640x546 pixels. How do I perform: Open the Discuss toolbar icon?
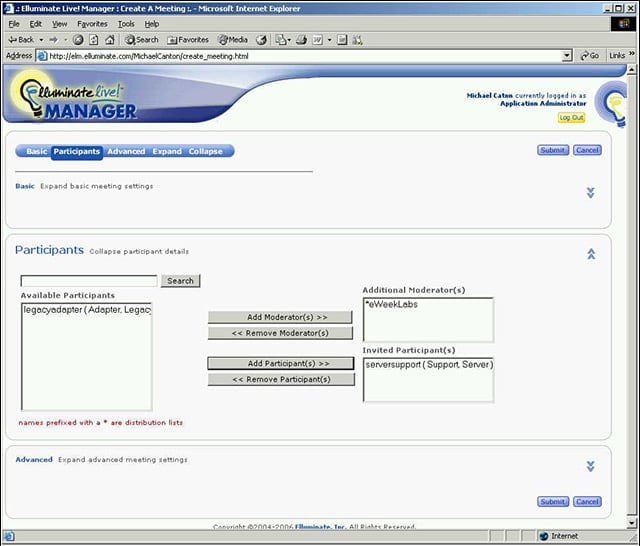(342, 40)
